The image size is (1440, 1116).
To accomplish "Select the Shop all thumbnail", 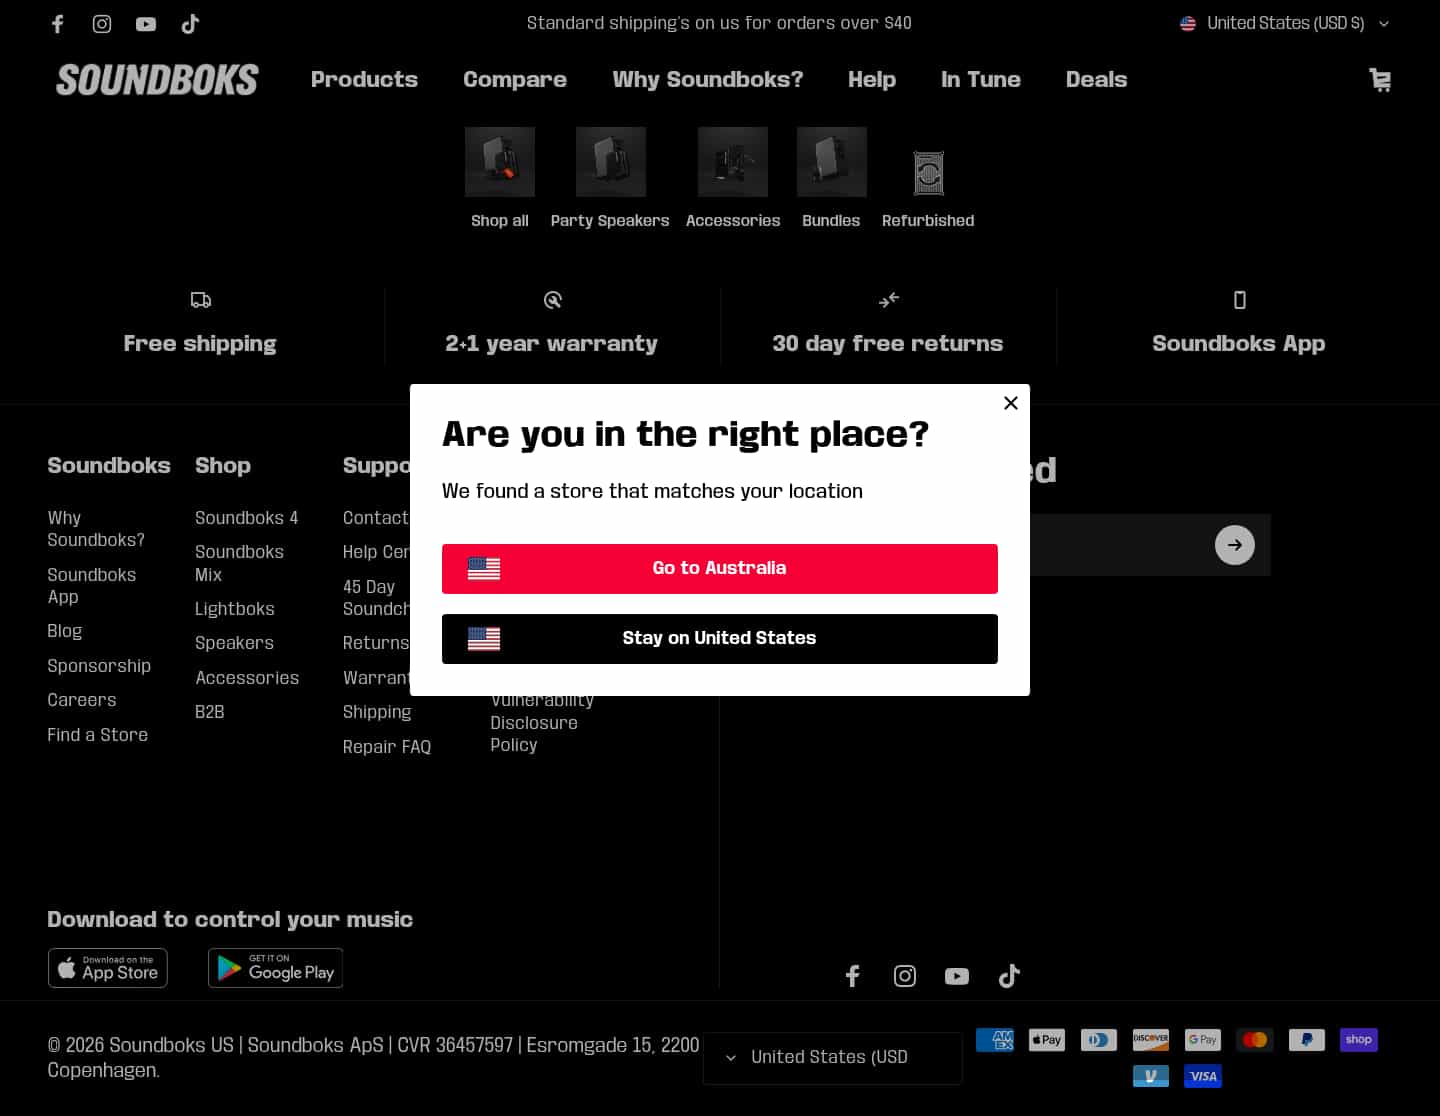I will point(500,162).
